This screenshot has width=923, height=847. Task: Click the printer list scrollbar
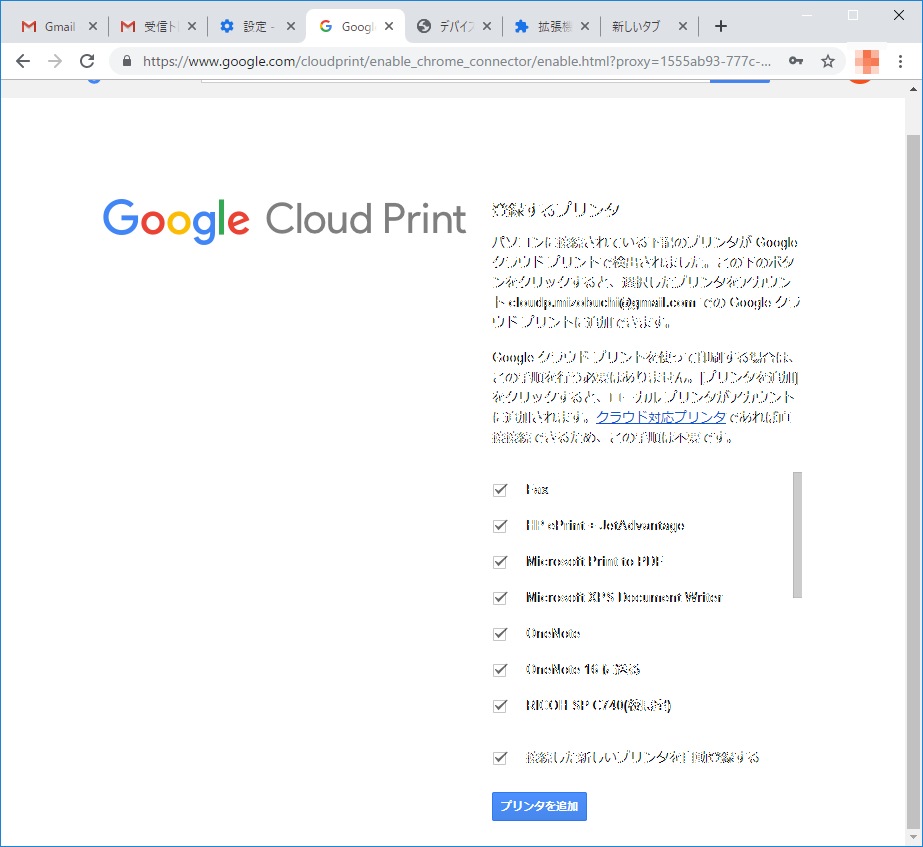pyautogui.click(x=797, y=534)
